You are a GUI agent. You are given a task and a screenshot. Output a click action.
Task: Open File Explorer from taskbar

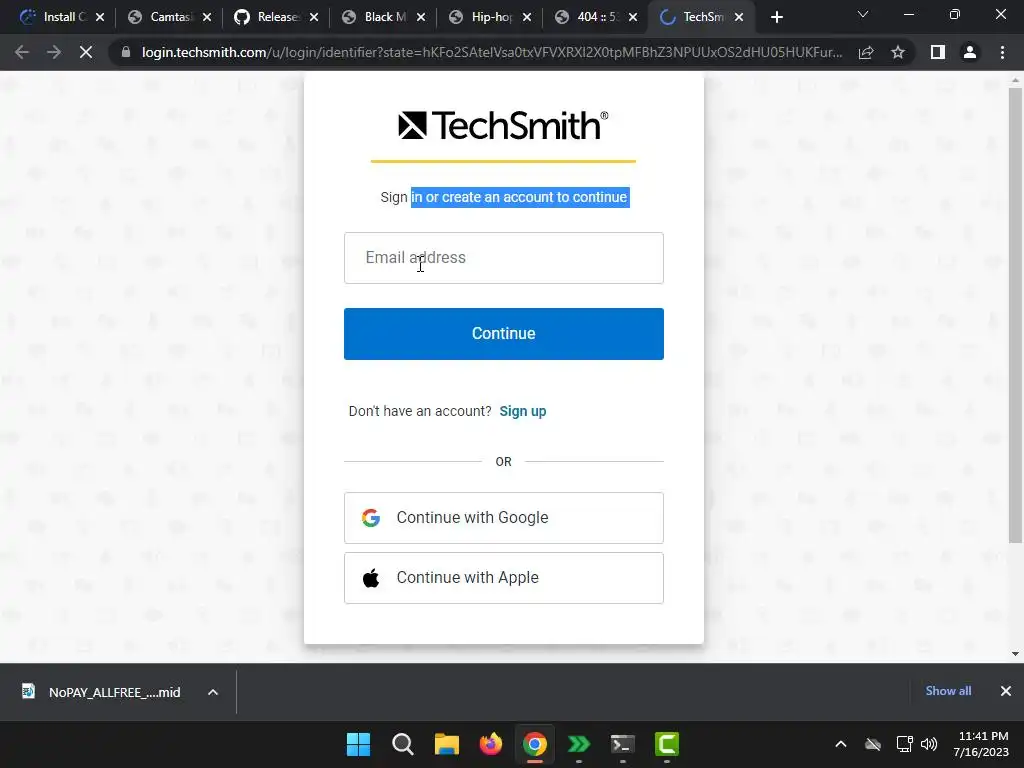(447, 744)
